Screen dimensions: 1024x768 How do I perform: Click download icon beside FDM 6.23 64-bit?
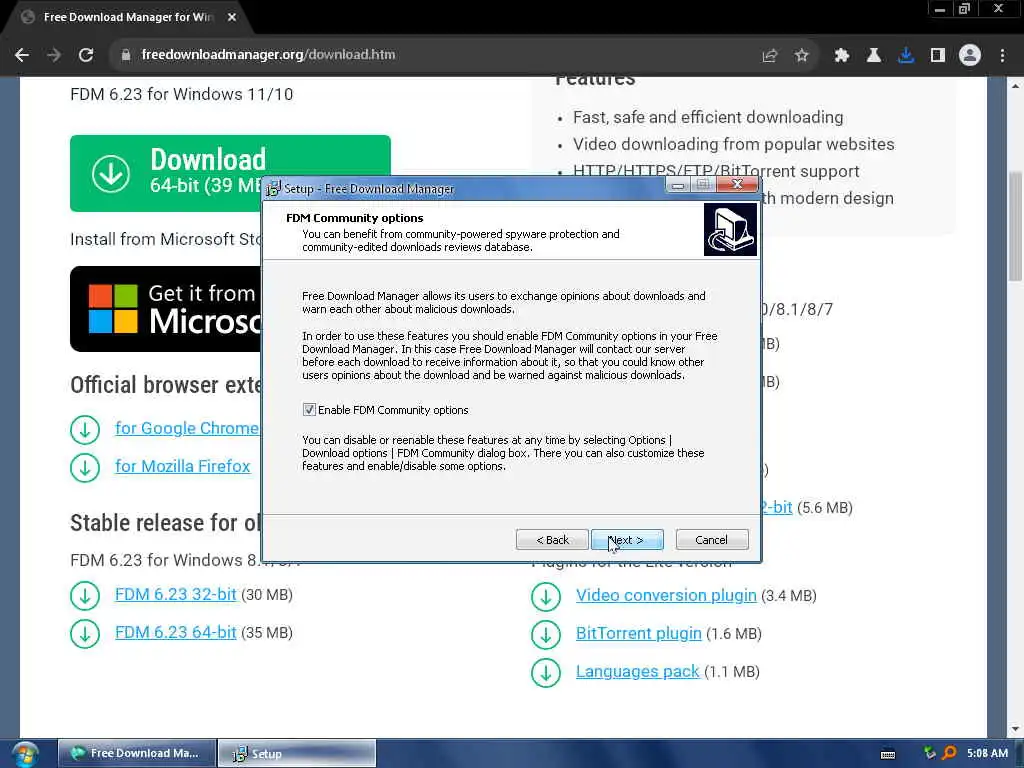pos(85,633)
